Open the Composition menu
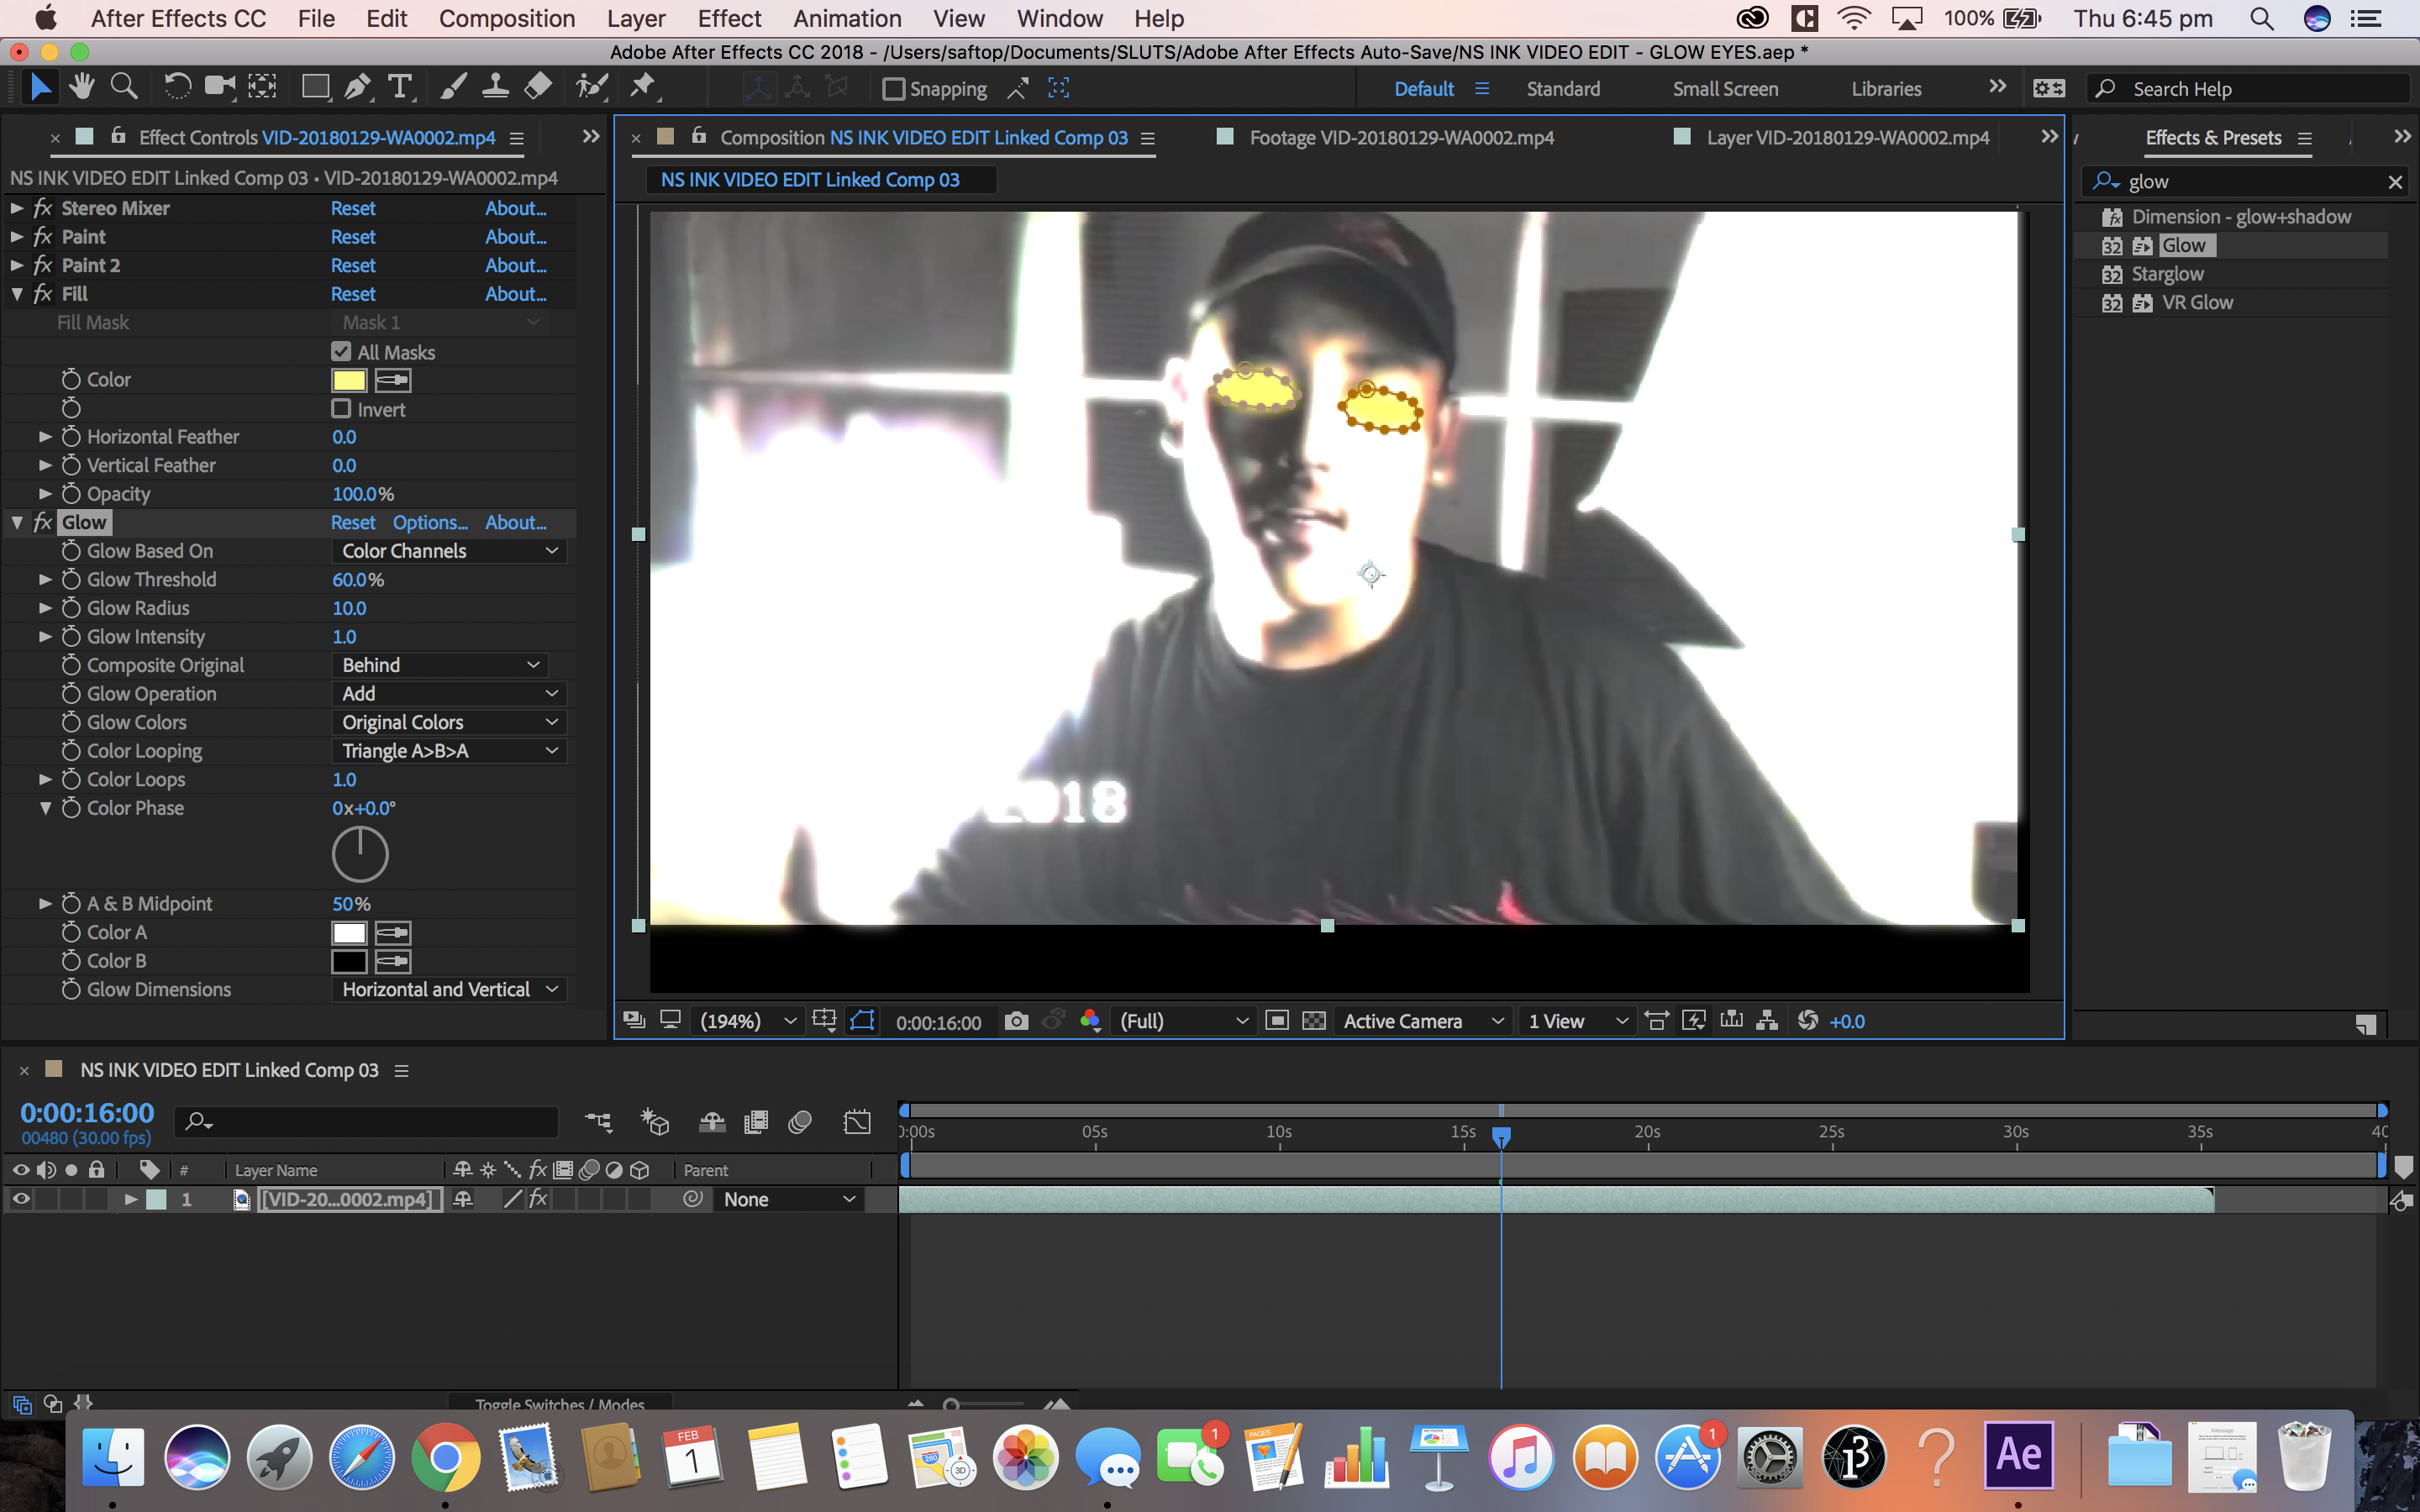The height and width of the screenshot is (1512, 2420). pos(507,18)
